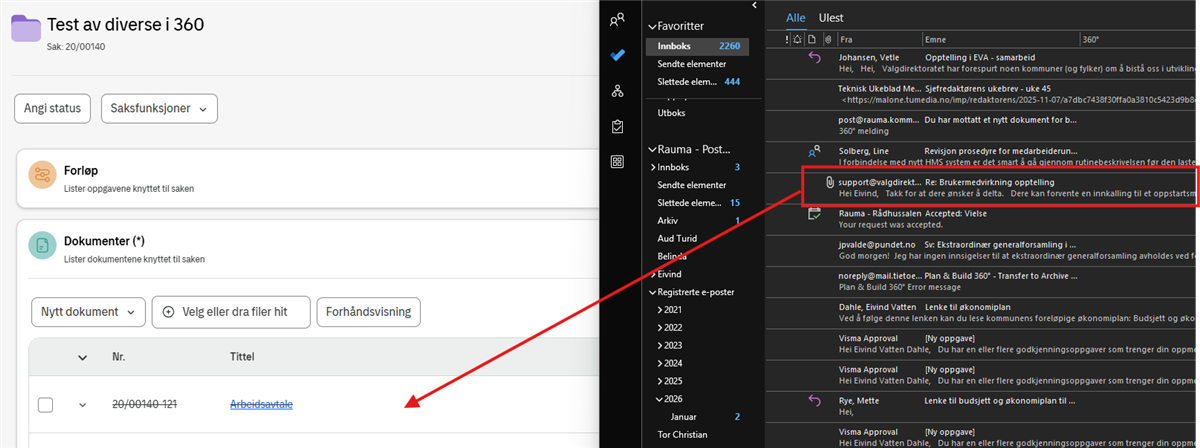Open the Nytt dokument dropdown

tap(88, 312)
